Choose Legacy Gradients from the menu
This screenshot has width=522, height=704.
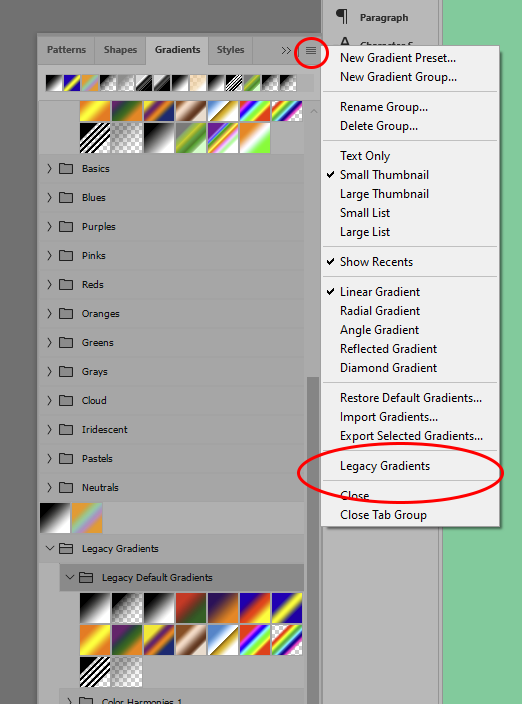pos(385,466)
